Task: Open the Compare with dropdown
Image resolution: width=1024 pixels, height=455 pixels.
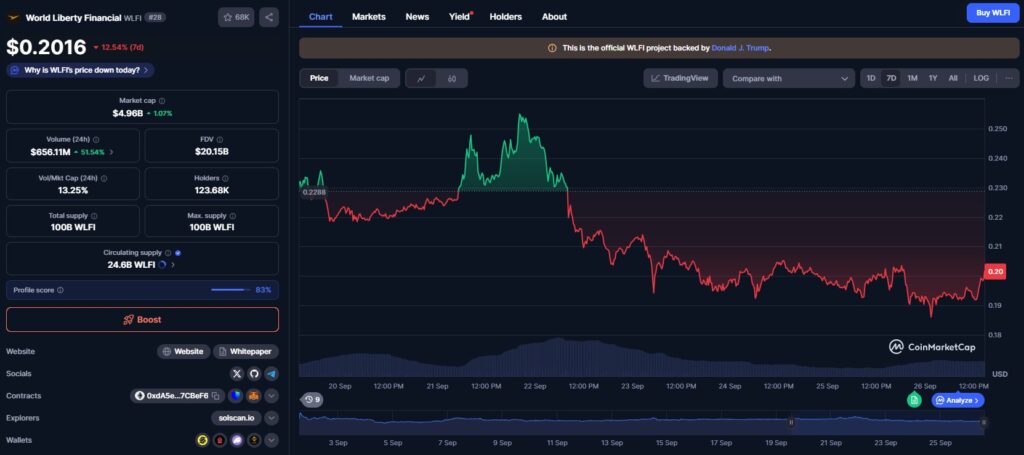Action: 788,78
